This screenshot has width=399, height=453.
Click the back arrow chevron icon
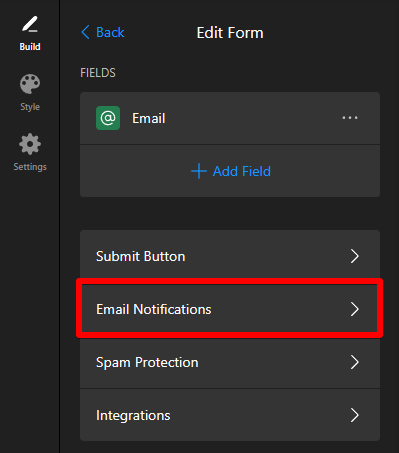85,32
